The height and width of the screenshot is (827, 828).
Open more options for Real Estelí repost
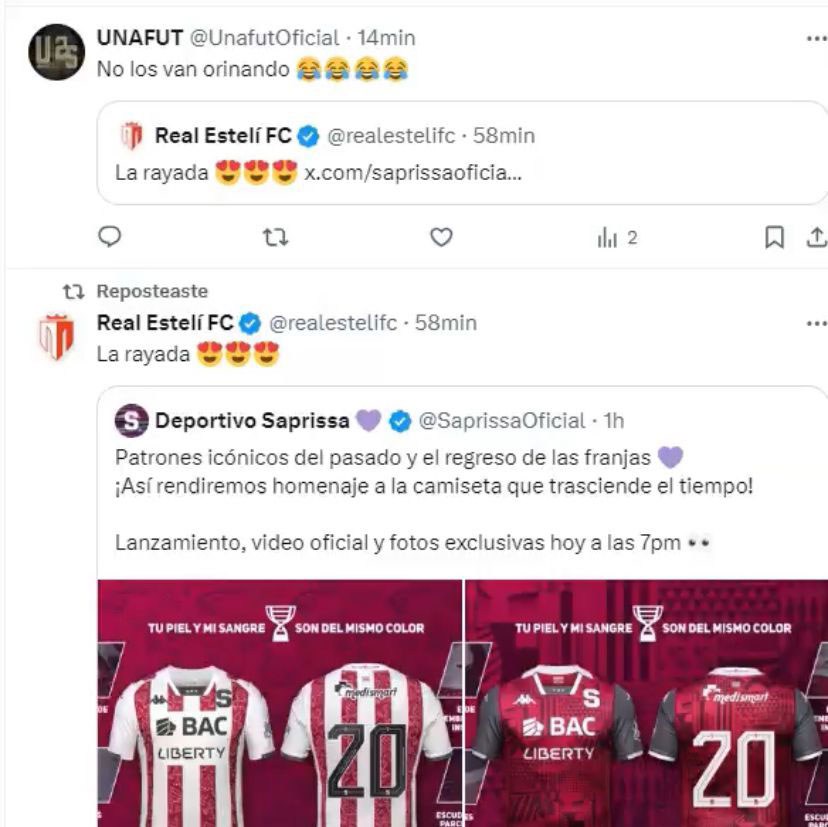coord(816,323)
